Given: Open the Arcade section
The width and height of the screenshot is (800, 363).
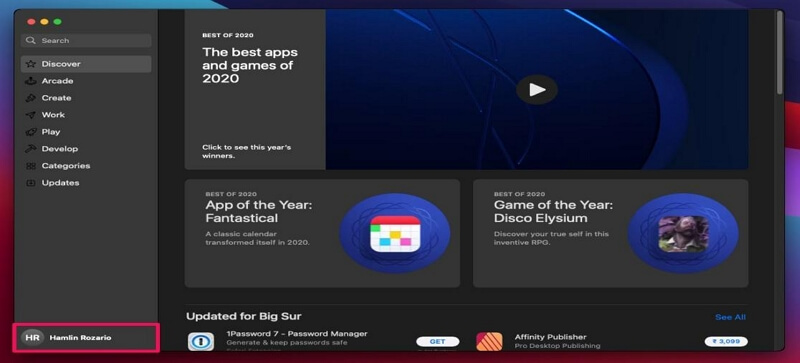Looking at the screenshot, I should click(57, 81).
